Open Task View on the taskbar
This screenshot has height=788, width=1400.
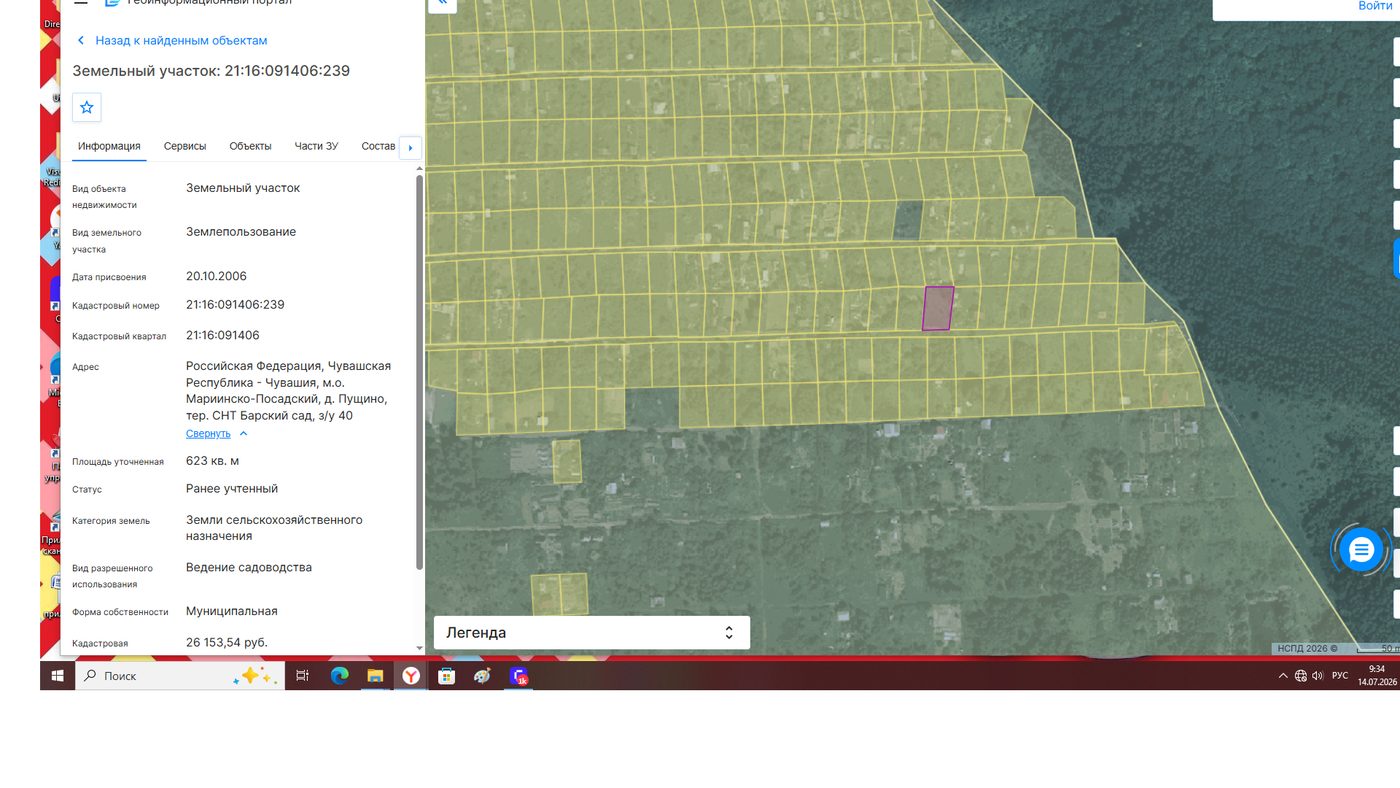pyautogui.click(x=303, y=676)
